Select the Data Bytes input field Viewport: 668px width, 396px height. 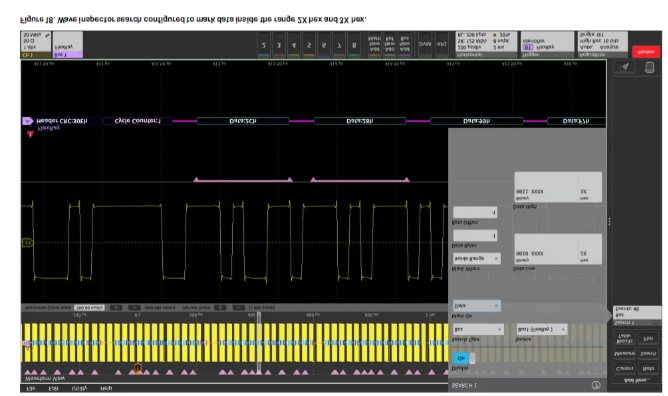pos(475,235)
